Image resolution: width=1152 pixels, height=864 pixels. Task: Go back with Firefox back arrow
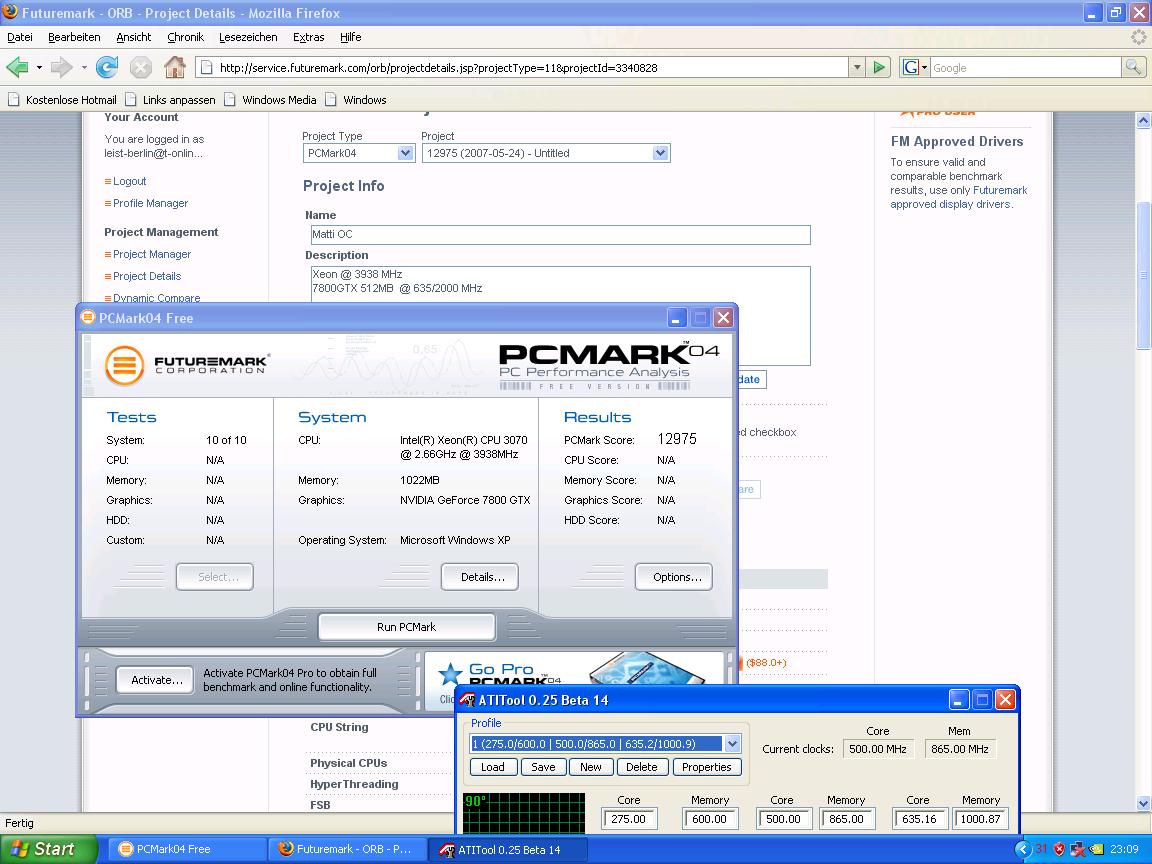(x=17, y=68)
